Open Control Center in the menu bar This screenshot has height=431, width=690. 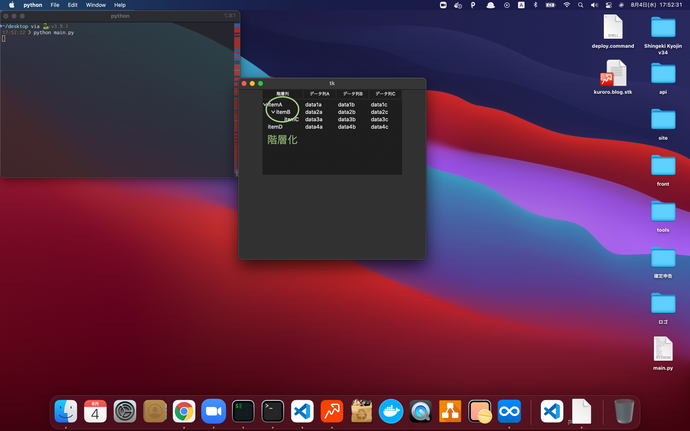609,5
